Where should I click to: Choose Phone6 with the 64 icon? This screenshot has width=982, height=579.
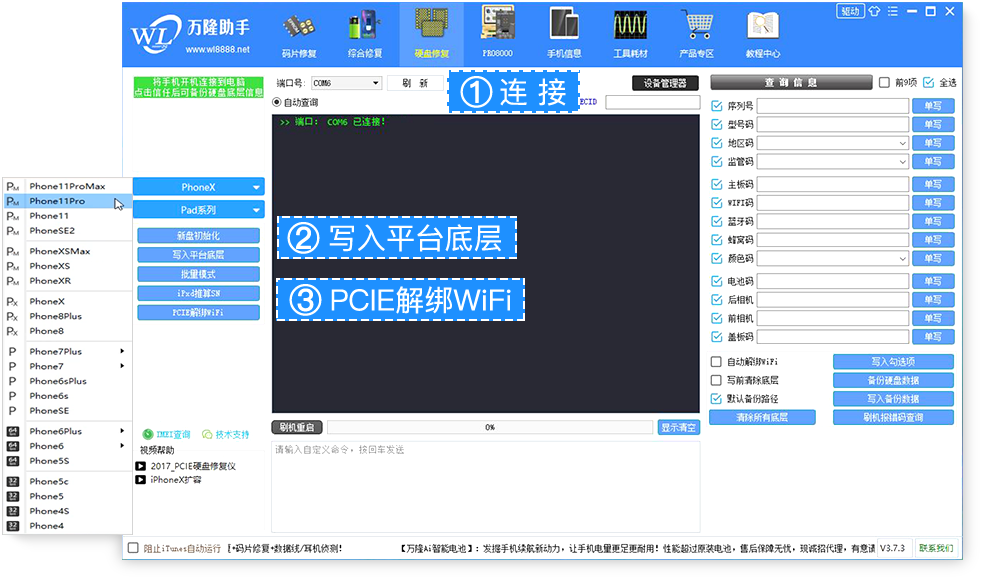pos(68,446)
